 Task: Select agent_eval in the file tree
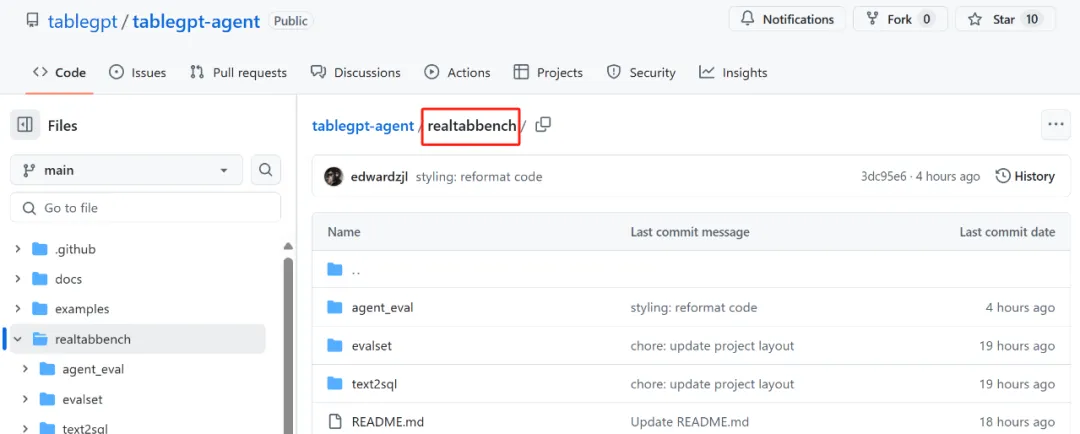[93, 369]
